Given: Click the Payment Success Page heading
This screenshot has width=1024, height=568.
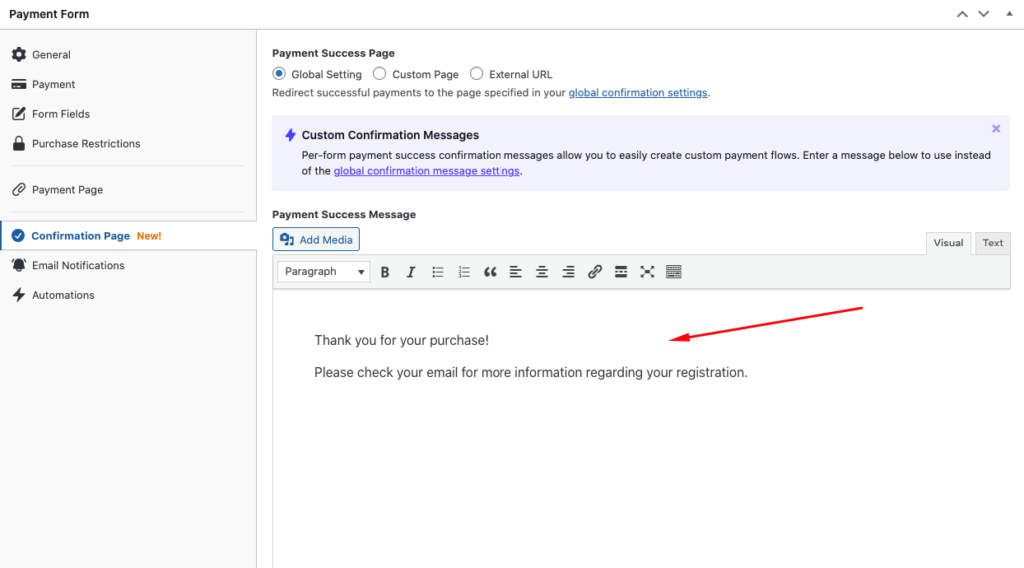Looking at the screenshot, I should 333,53.
